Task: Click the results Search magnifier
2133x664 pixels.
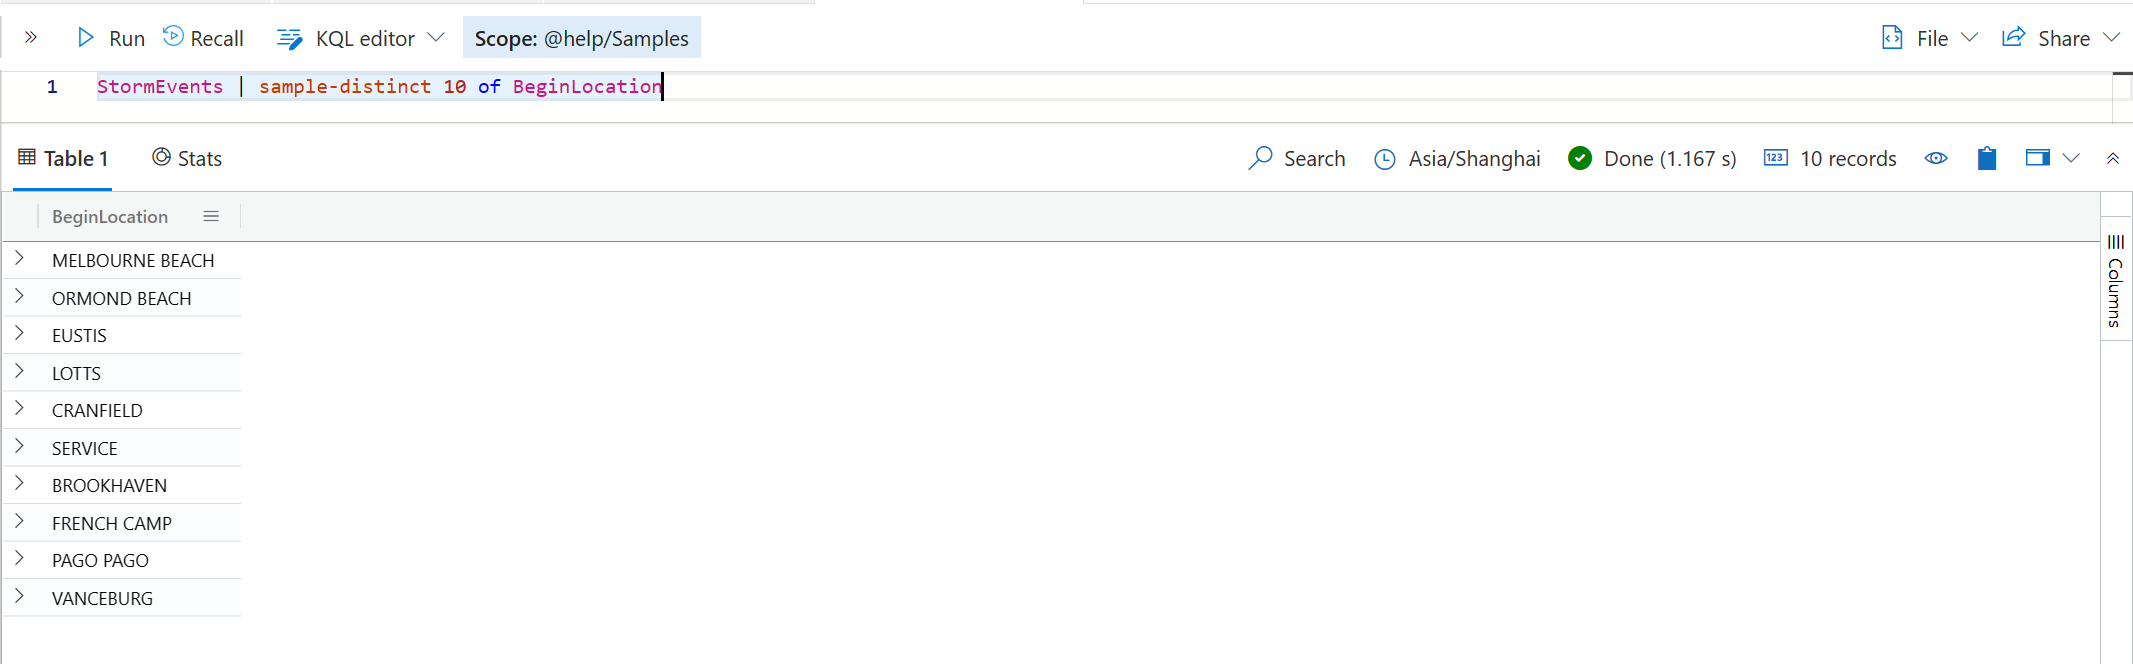Action: tap(1260, 158)
